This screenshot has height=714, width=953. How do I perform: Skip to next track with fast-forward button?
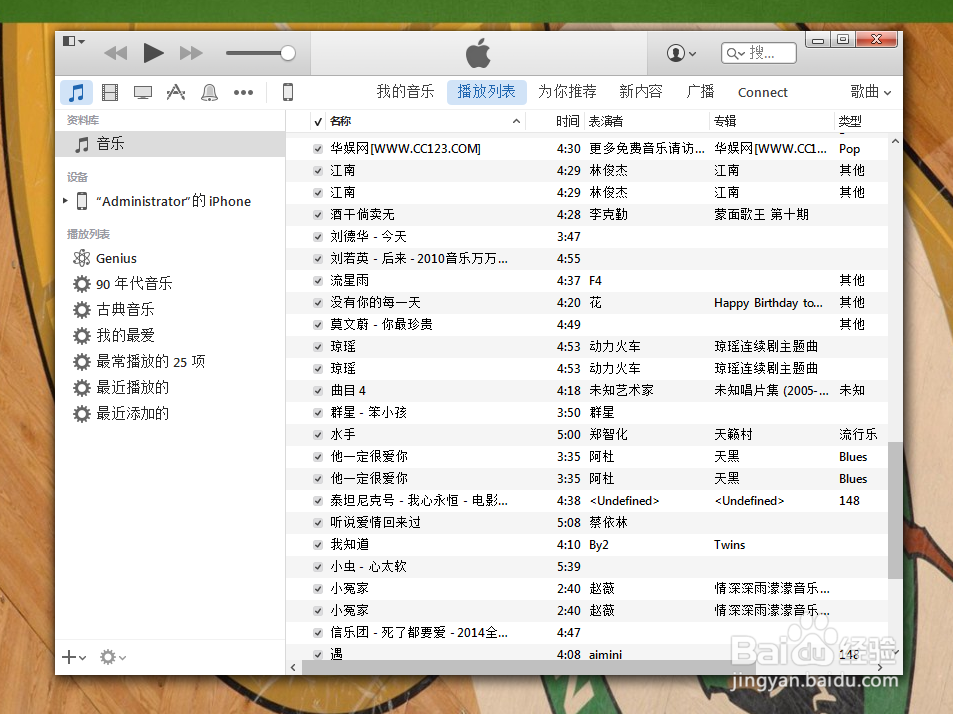click(191, 53)
